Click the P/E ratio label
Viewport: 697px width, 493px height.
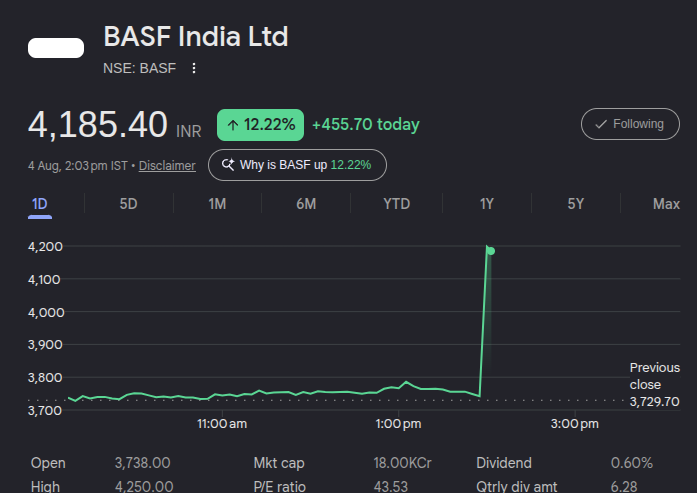280,486
